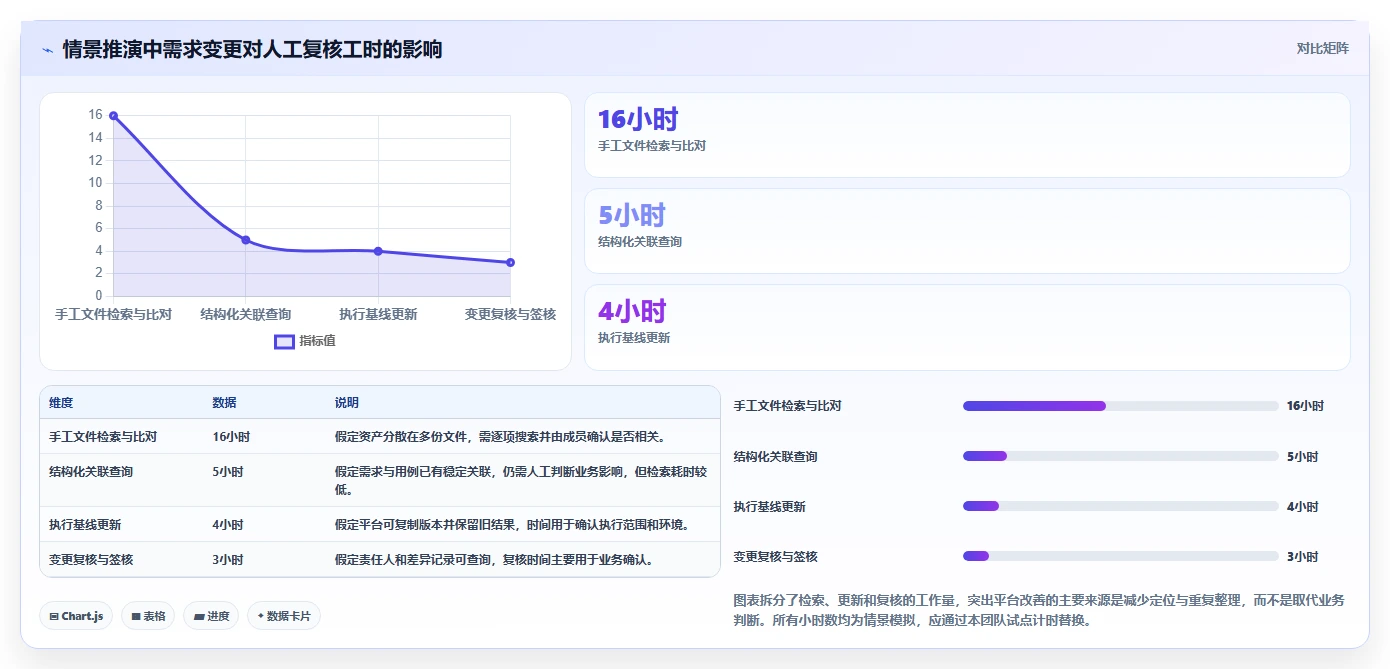The height and width of the screenshot is (669, 1390).
Task: Click the 进度 tag icon
Action: (x=199, y=617)
